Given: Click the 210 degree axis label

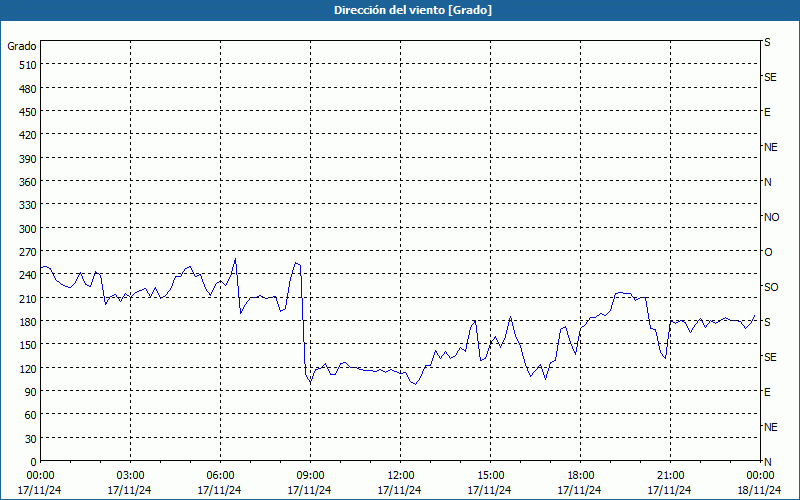Looking at the screenshot, I should 28,298.
